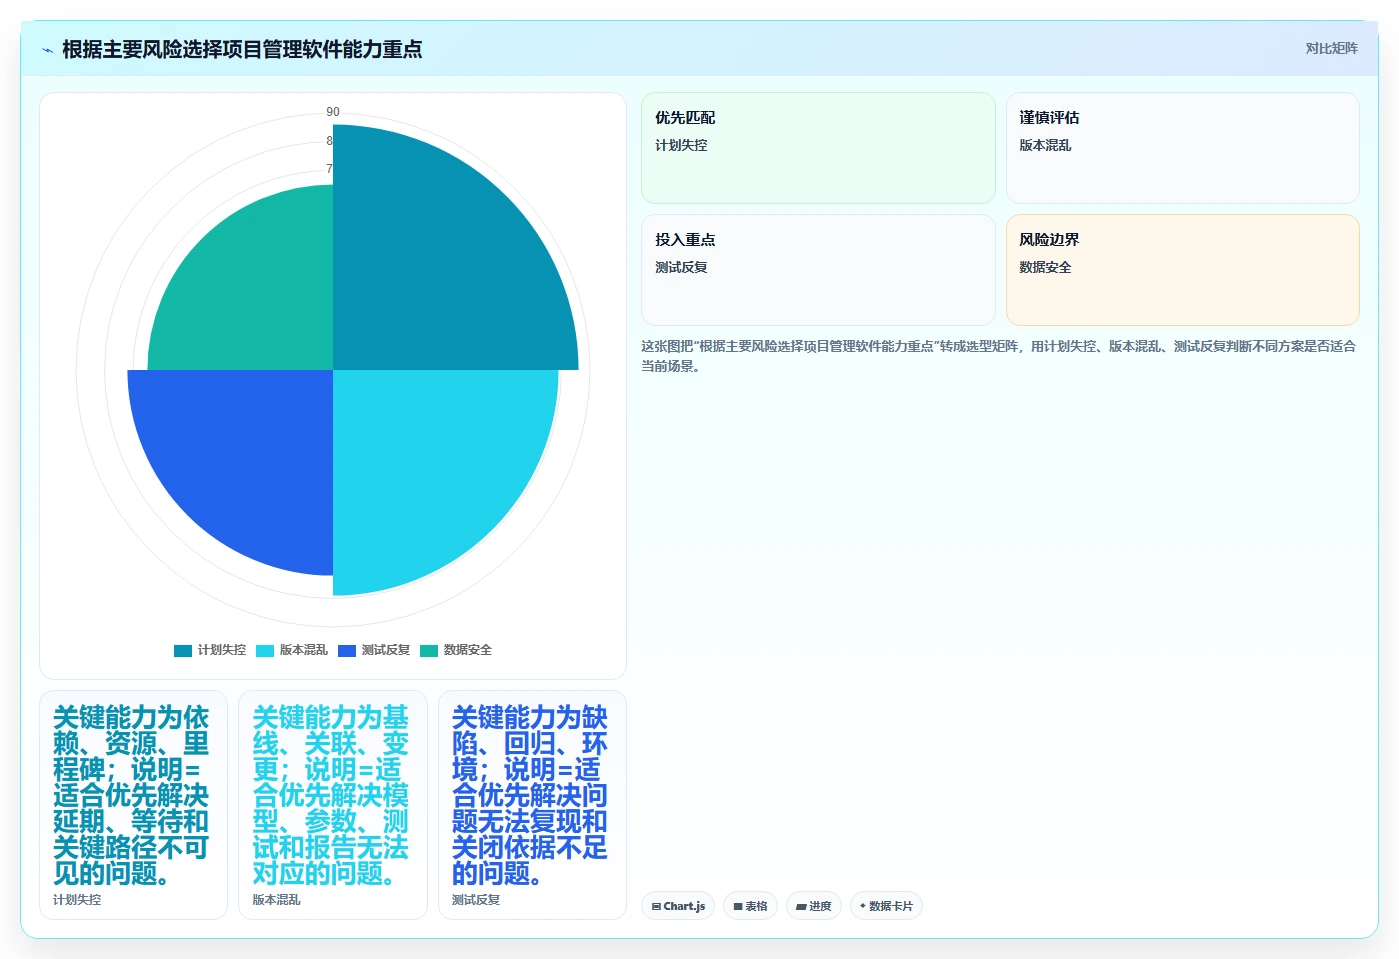The width and height of the screenshot is (1399, 959).
Task: Click the description paragraph starting with 这张图把
Action: pos(998,356)
